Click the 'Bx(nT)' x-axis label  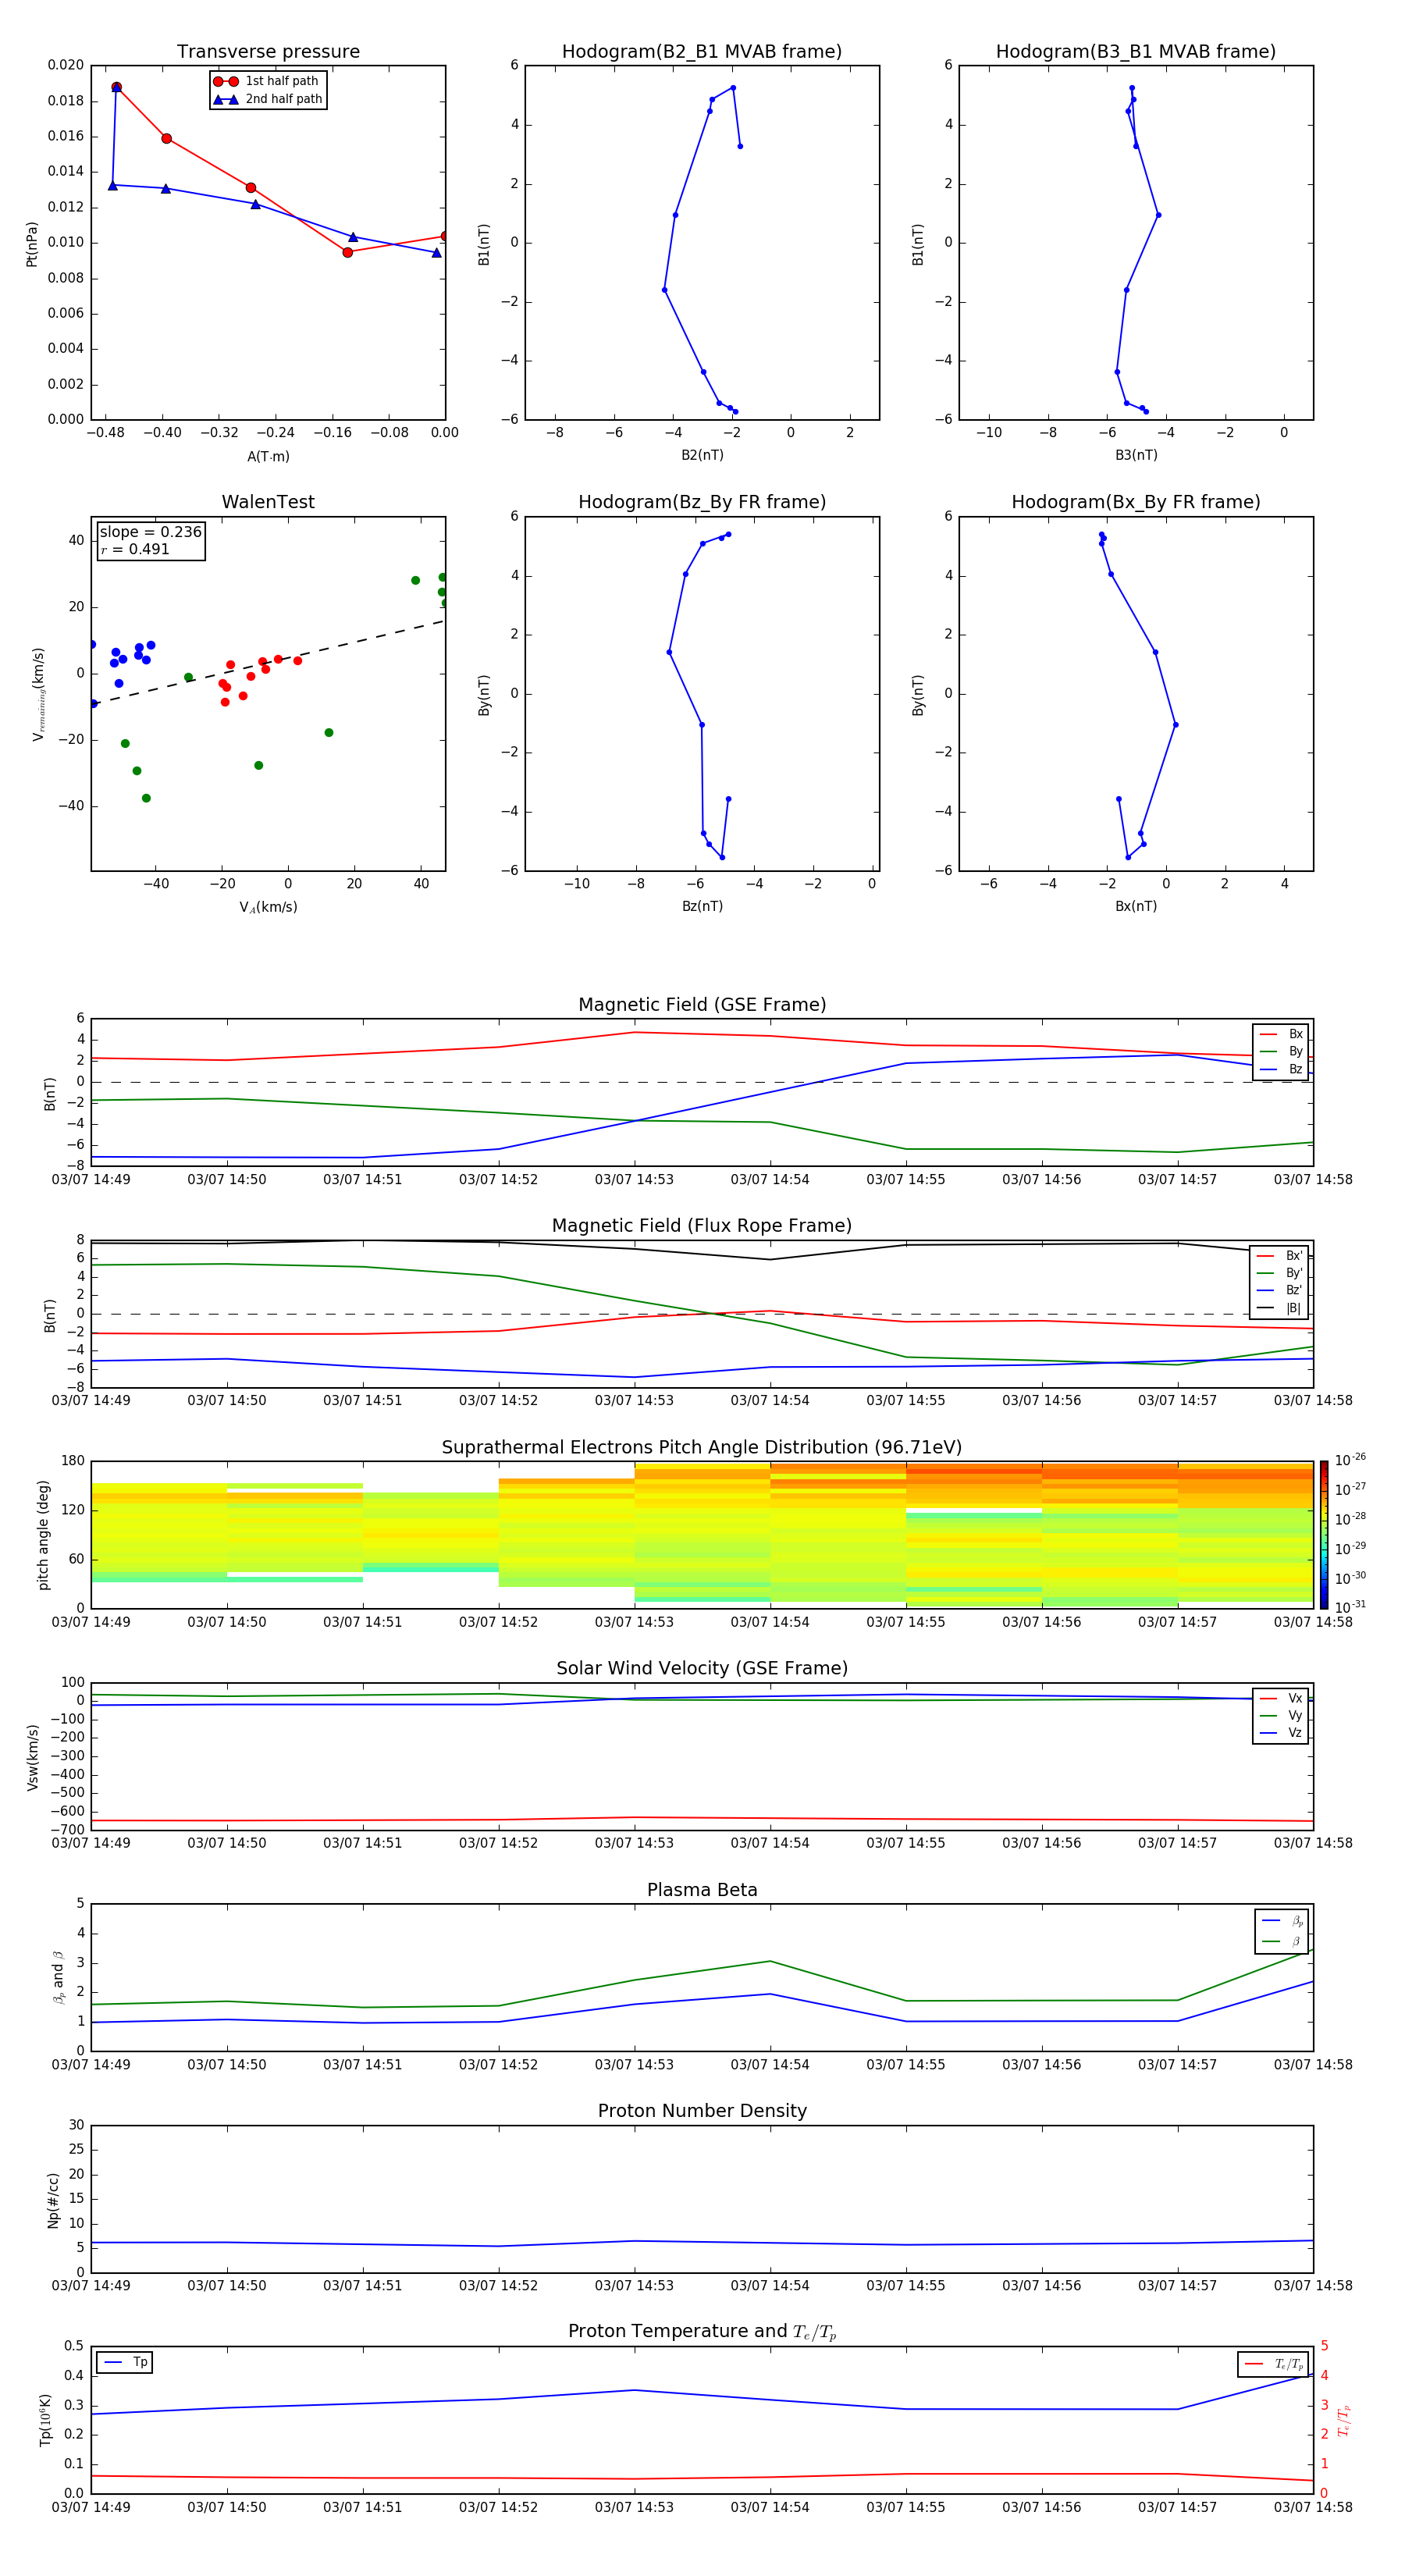tap(1136, 906)
